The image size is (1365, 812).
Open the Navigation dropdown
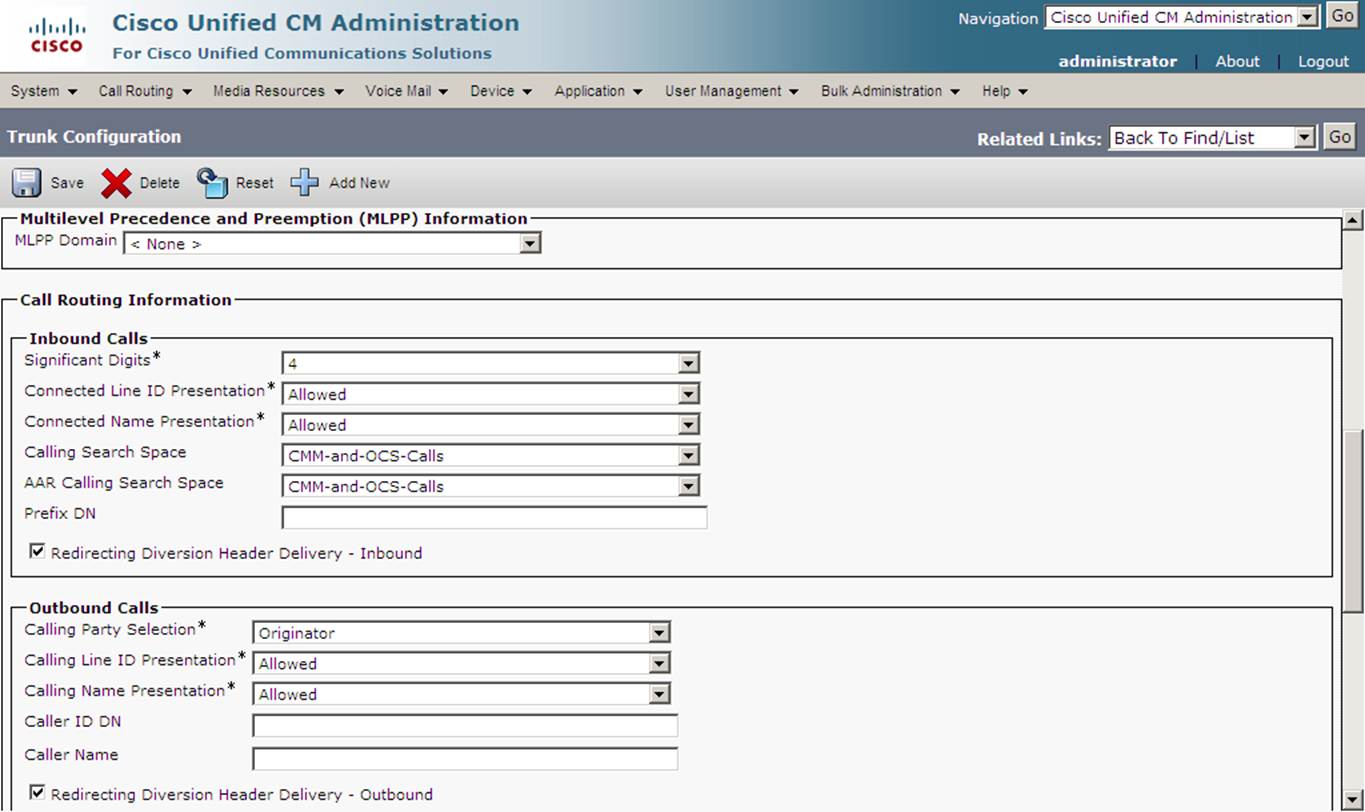tap(1182, 17)
